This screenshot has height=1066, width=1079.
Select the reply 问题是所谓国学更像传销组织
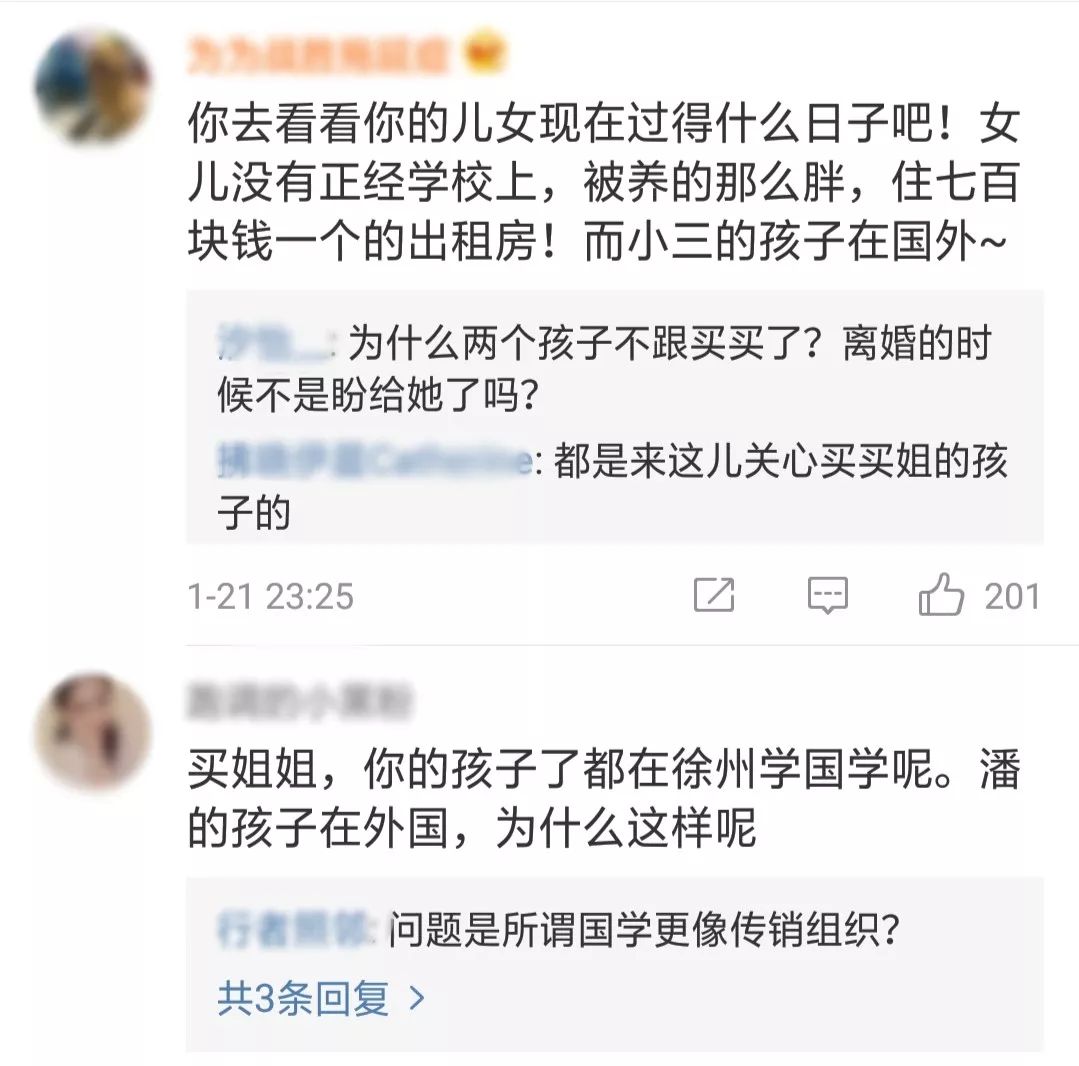click(645, 930)
